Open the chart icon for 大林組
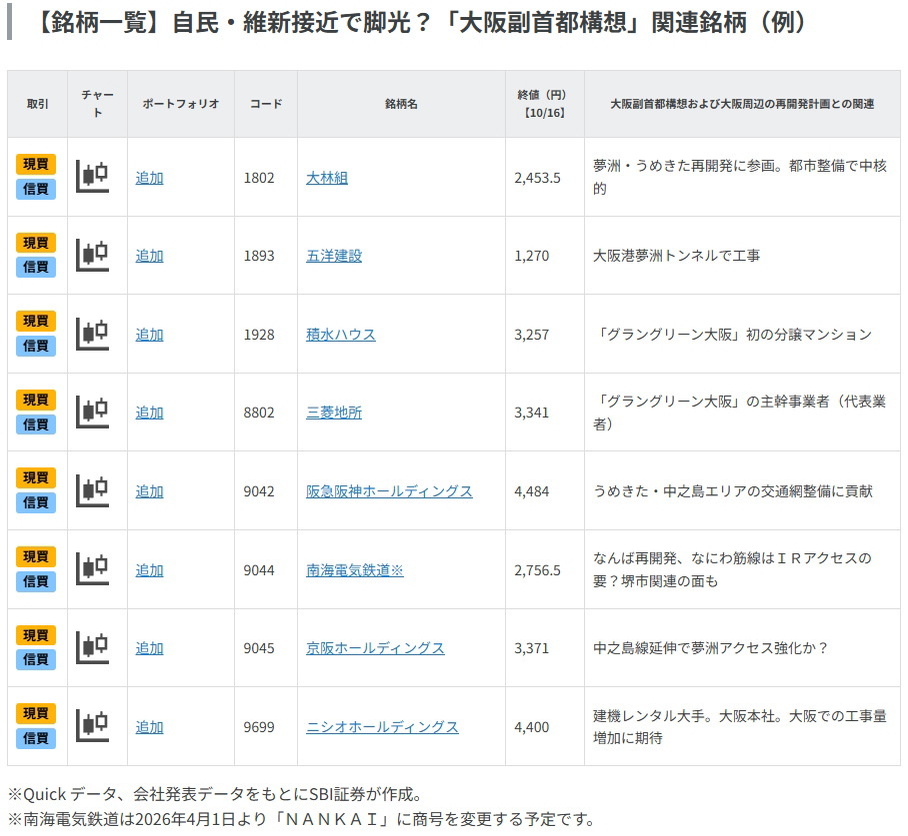Viewport: 908px width, 836px height. click(92, 177)
